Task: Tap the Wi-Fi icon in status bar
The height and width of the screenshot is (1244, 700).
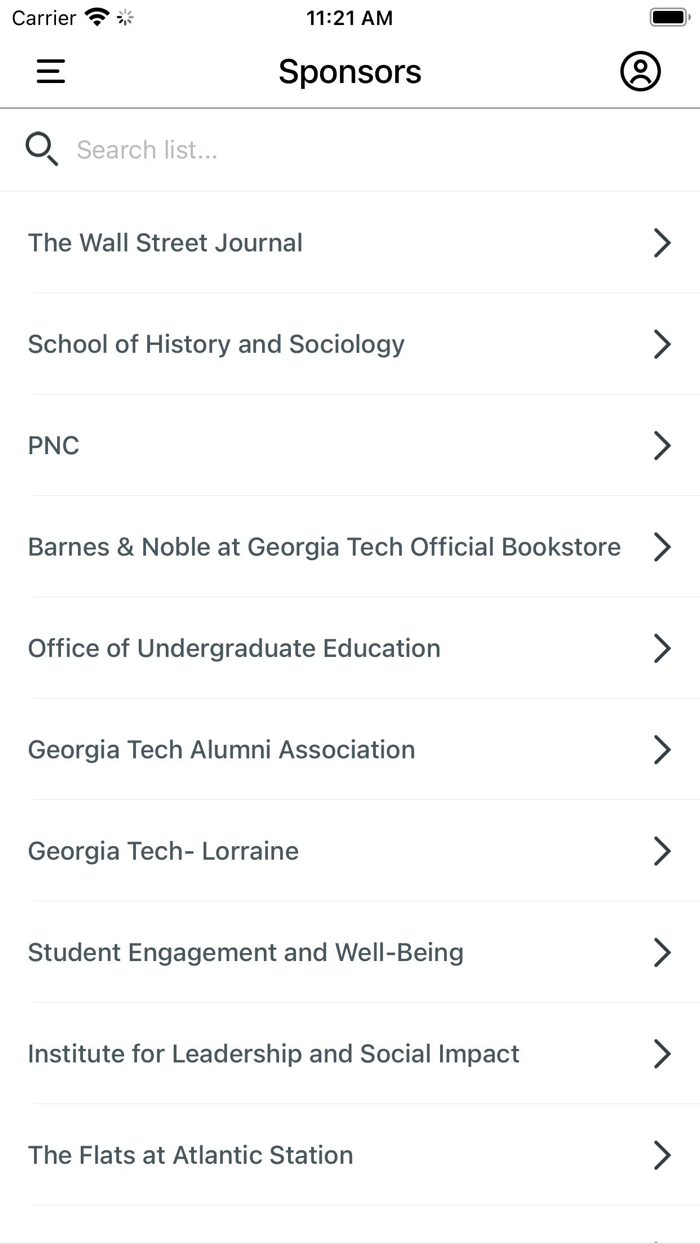Action: pyautogui.click(x=96, y=16)
